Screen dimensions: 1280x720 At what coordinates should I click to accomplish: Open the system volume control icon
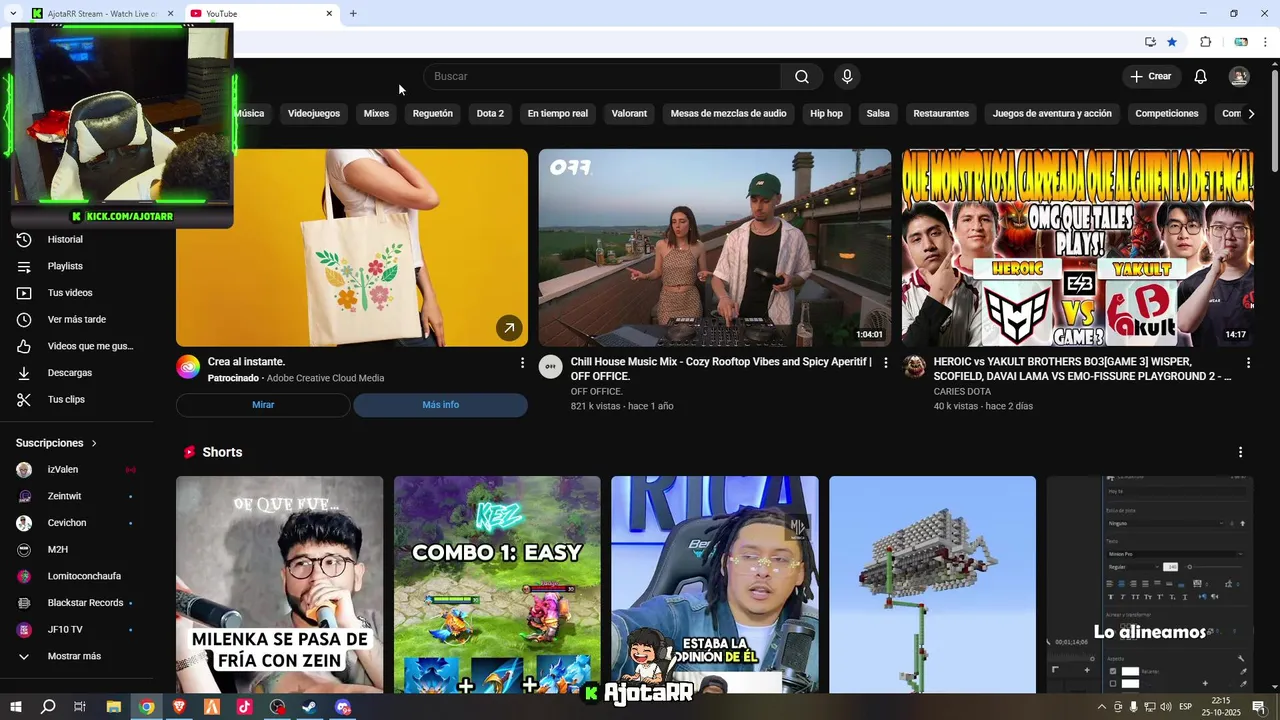[x=1166, y=707]
